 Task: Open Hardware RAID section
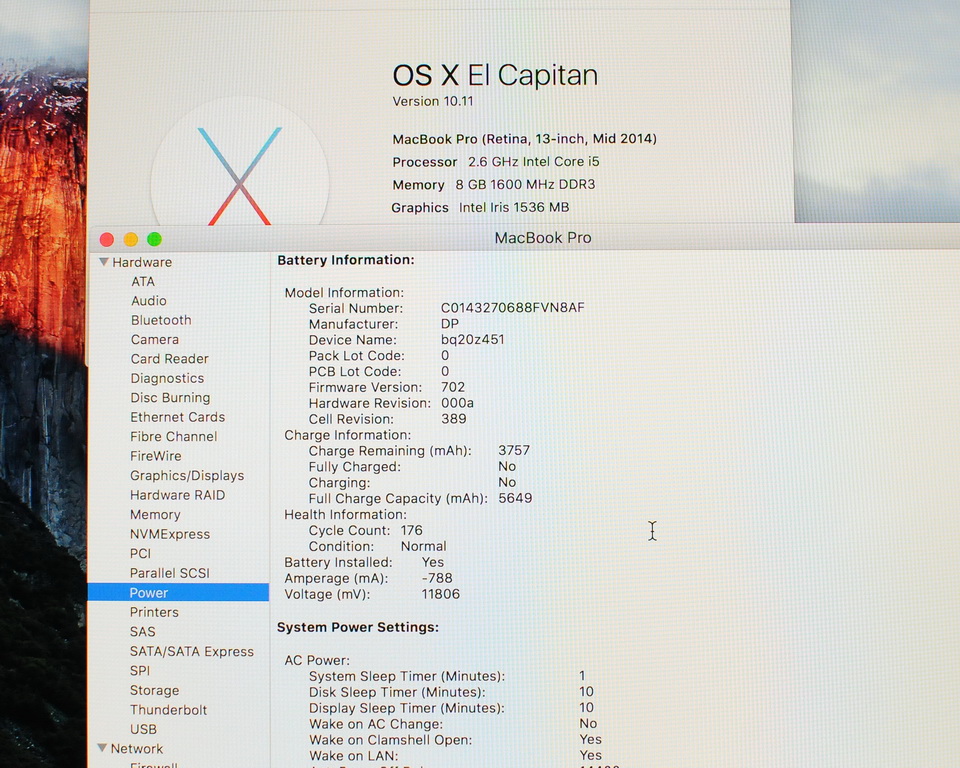coord(178,495)
